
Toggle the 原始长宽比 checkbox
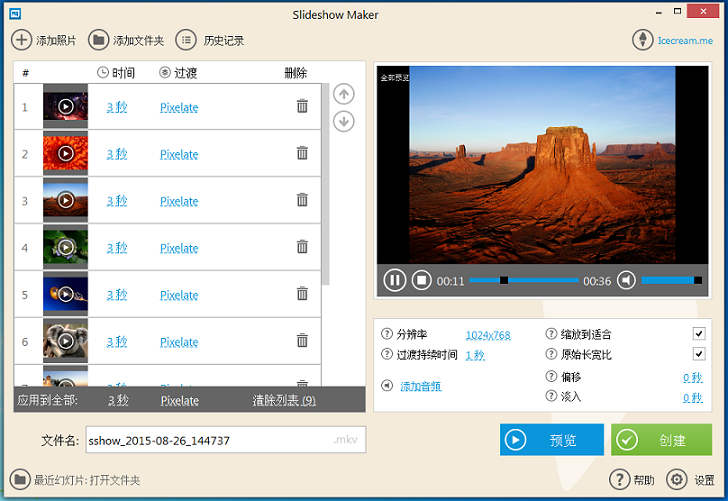point(699,354)
